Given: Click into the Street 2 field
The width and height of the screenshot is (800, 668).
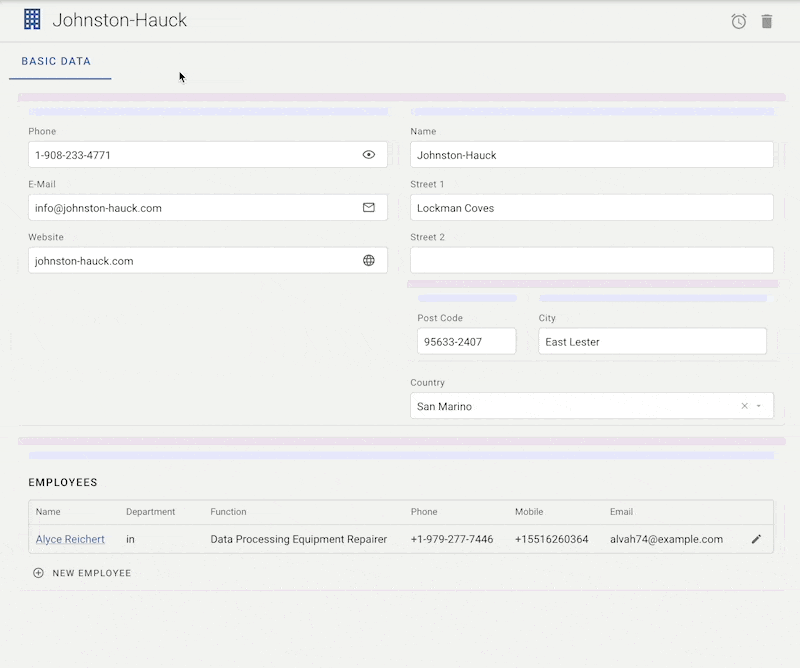Looking at the screenshot, I should (591, 260).
